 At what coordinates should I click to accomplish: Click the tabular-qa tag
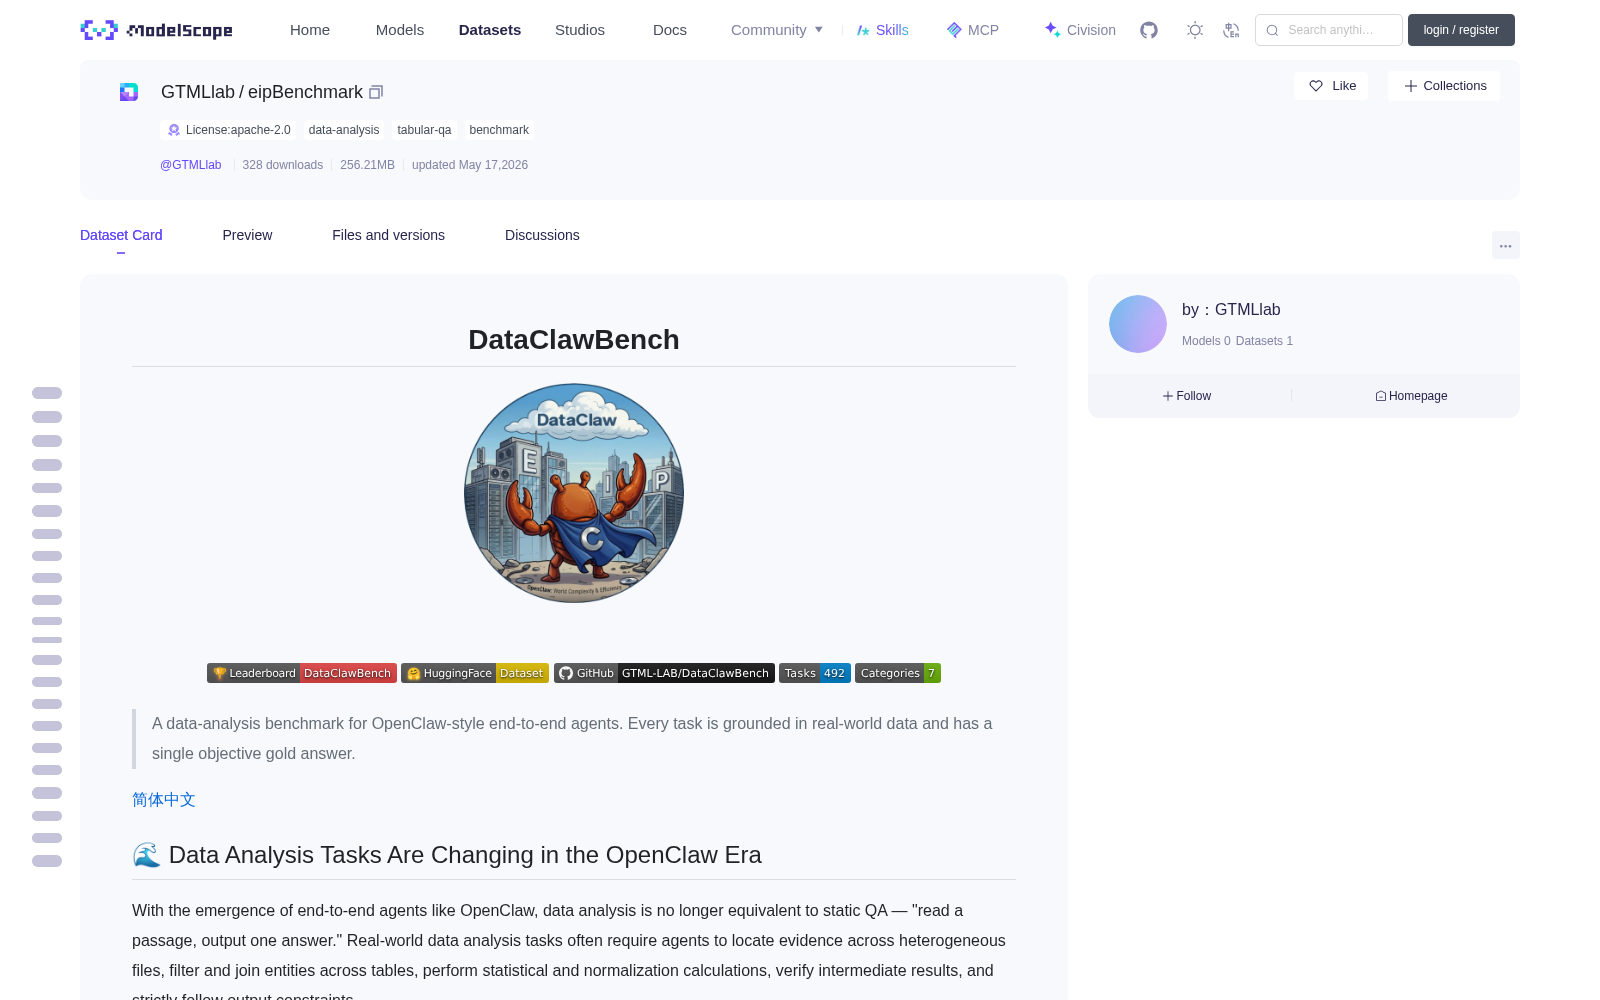(x=424, y=130)
